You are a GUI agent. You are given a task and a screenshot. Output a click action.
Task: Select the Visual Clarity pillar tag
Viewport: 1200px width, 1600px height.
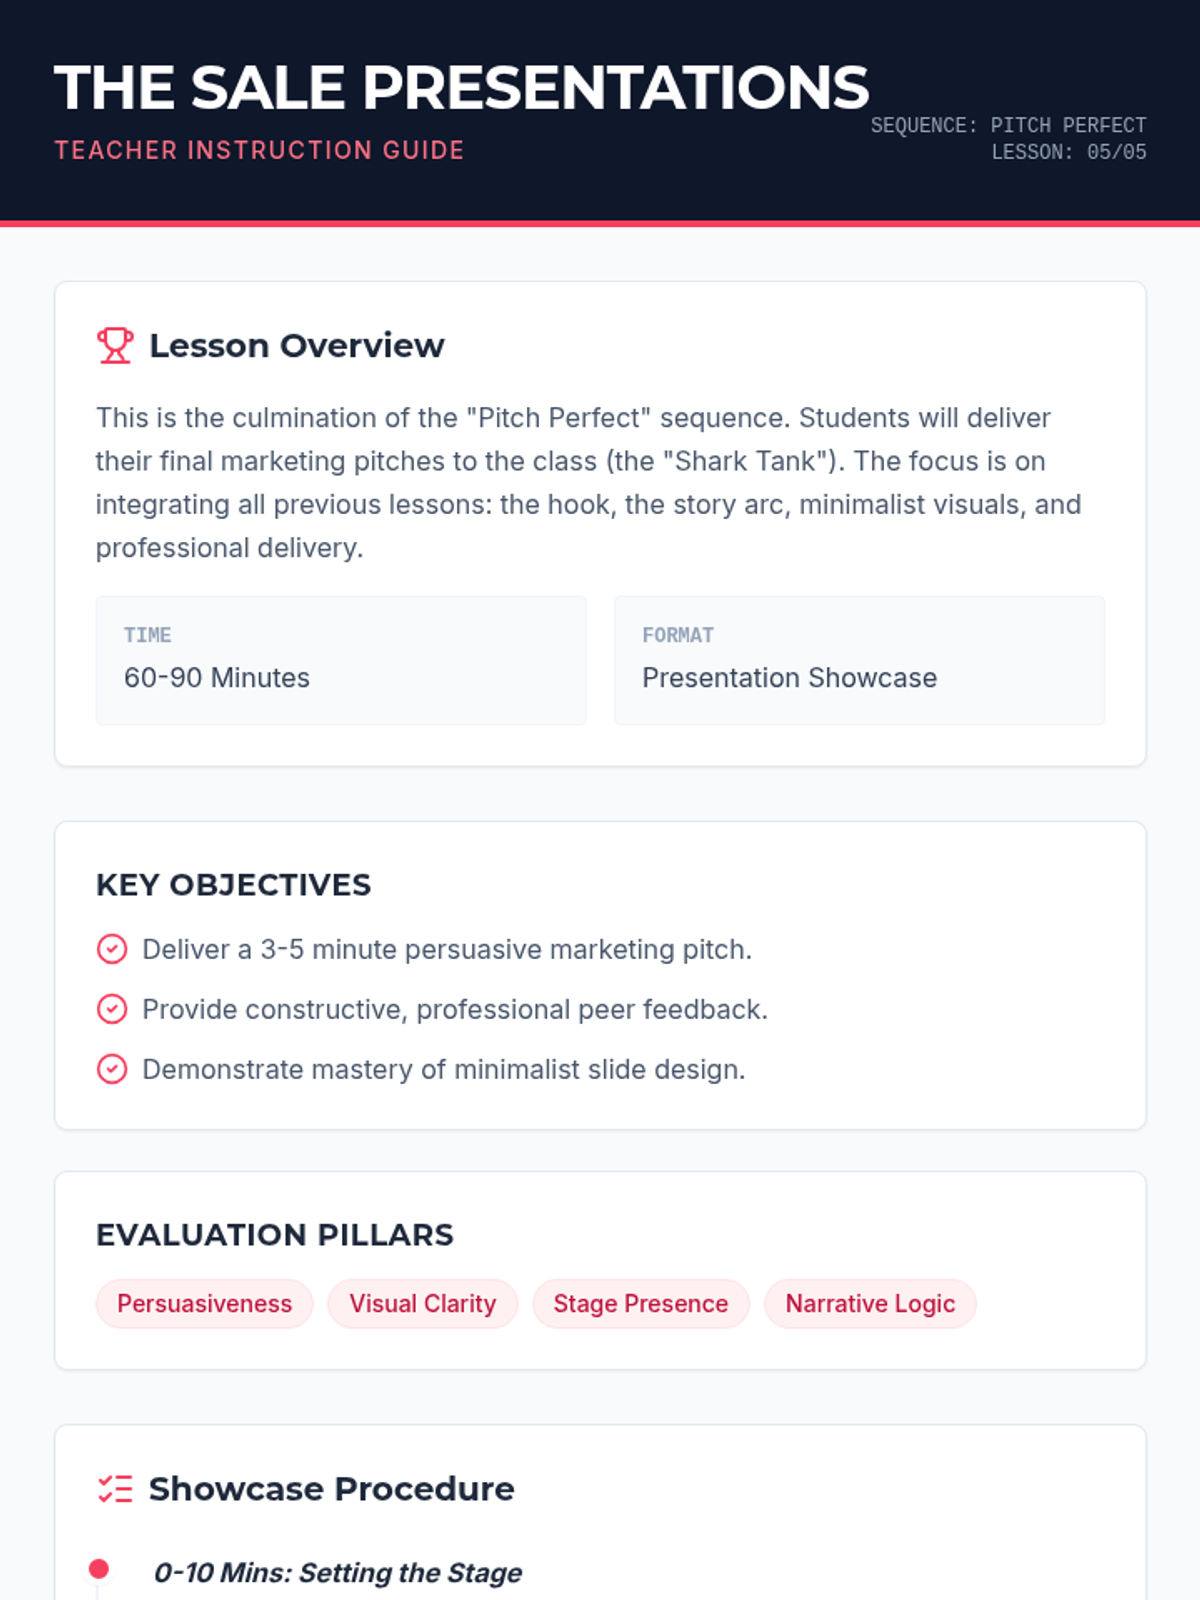pyautogui.click(x=422, y=1304)
